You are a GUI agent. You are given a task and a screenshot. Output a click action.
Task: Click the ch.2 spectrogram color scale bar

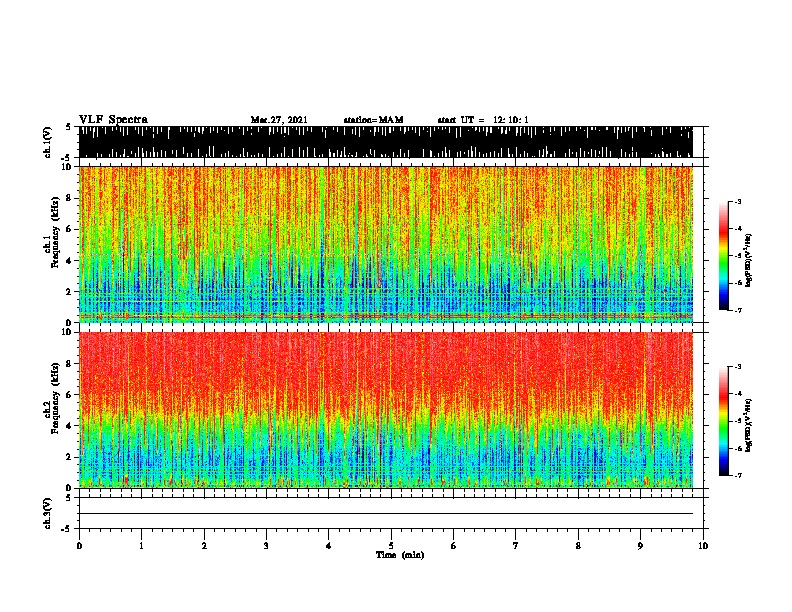[x=724, y=421]
